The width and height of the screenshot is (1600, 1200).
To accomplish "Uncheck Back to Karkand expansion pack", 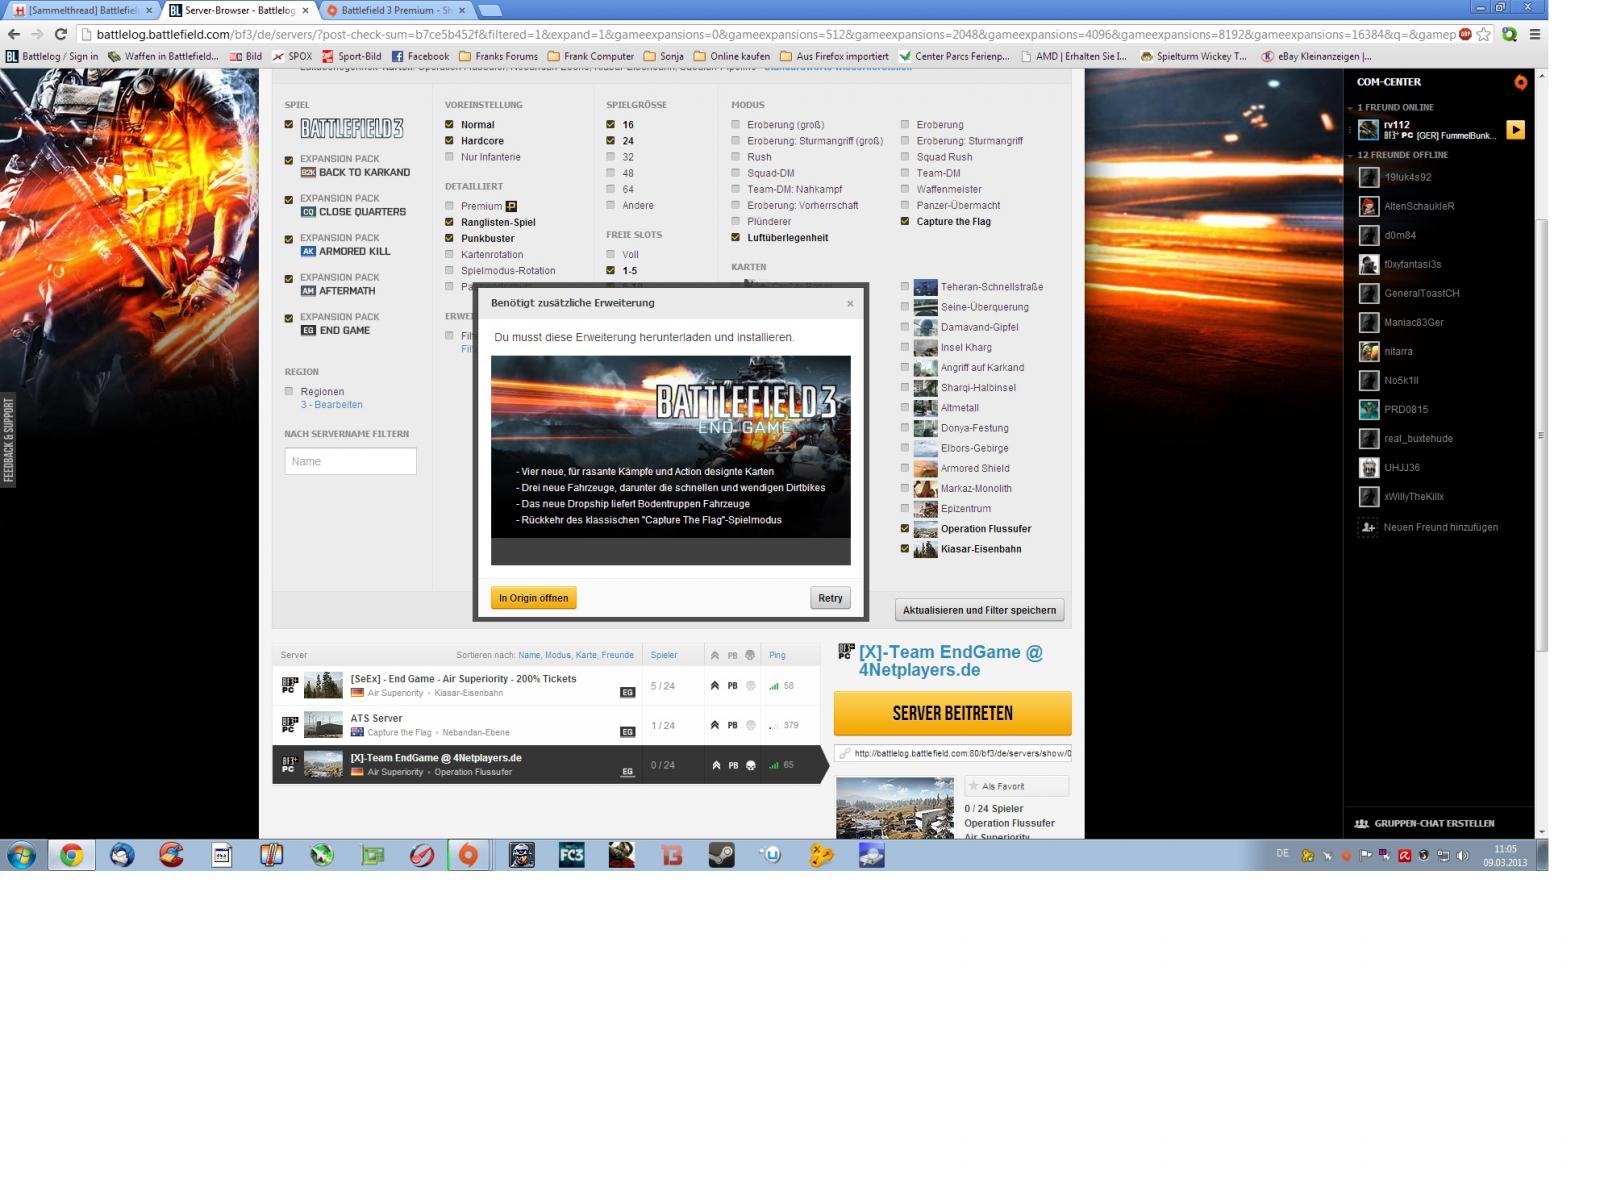I will [x=289, y=160].
